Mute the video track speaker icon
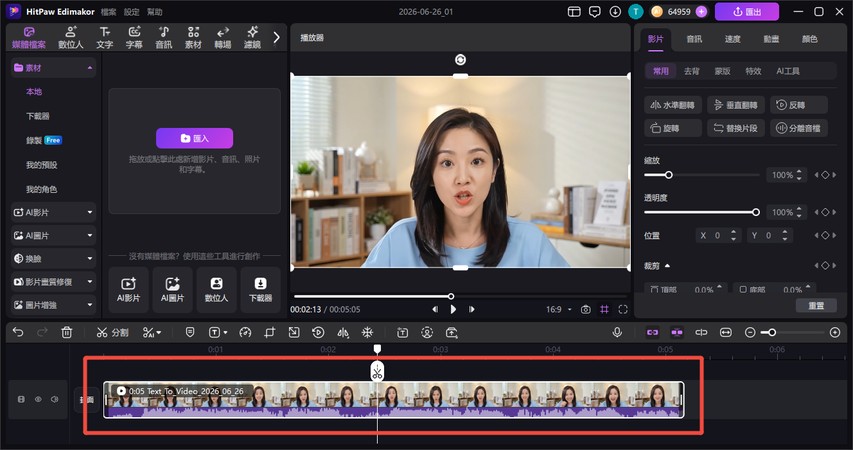 point(54,399)
